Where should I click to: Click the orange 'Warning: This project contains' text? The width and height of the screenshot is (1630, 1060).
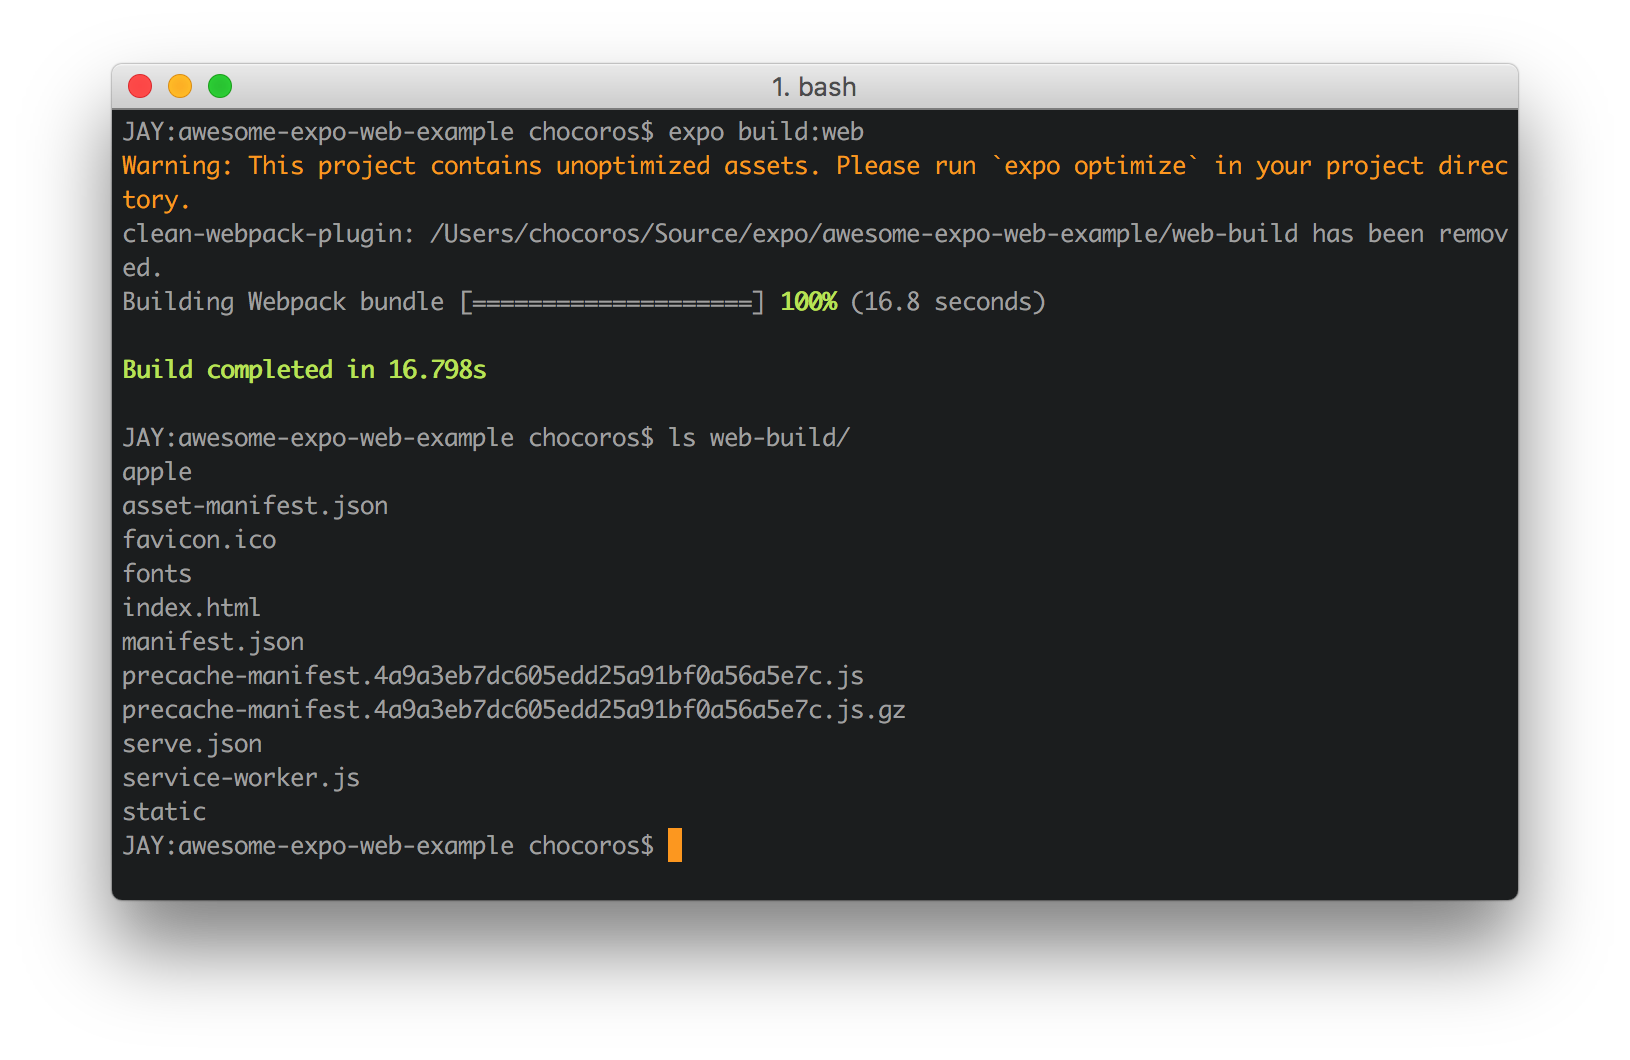[331, 166]
